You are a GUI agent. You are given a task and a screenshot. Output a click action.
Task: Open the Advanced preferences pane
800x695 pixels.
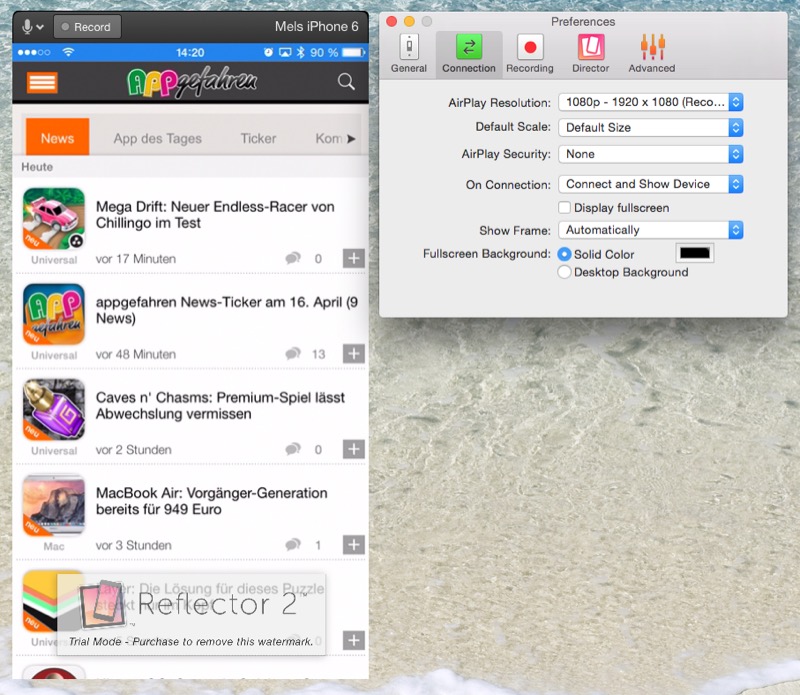point(651,54)
